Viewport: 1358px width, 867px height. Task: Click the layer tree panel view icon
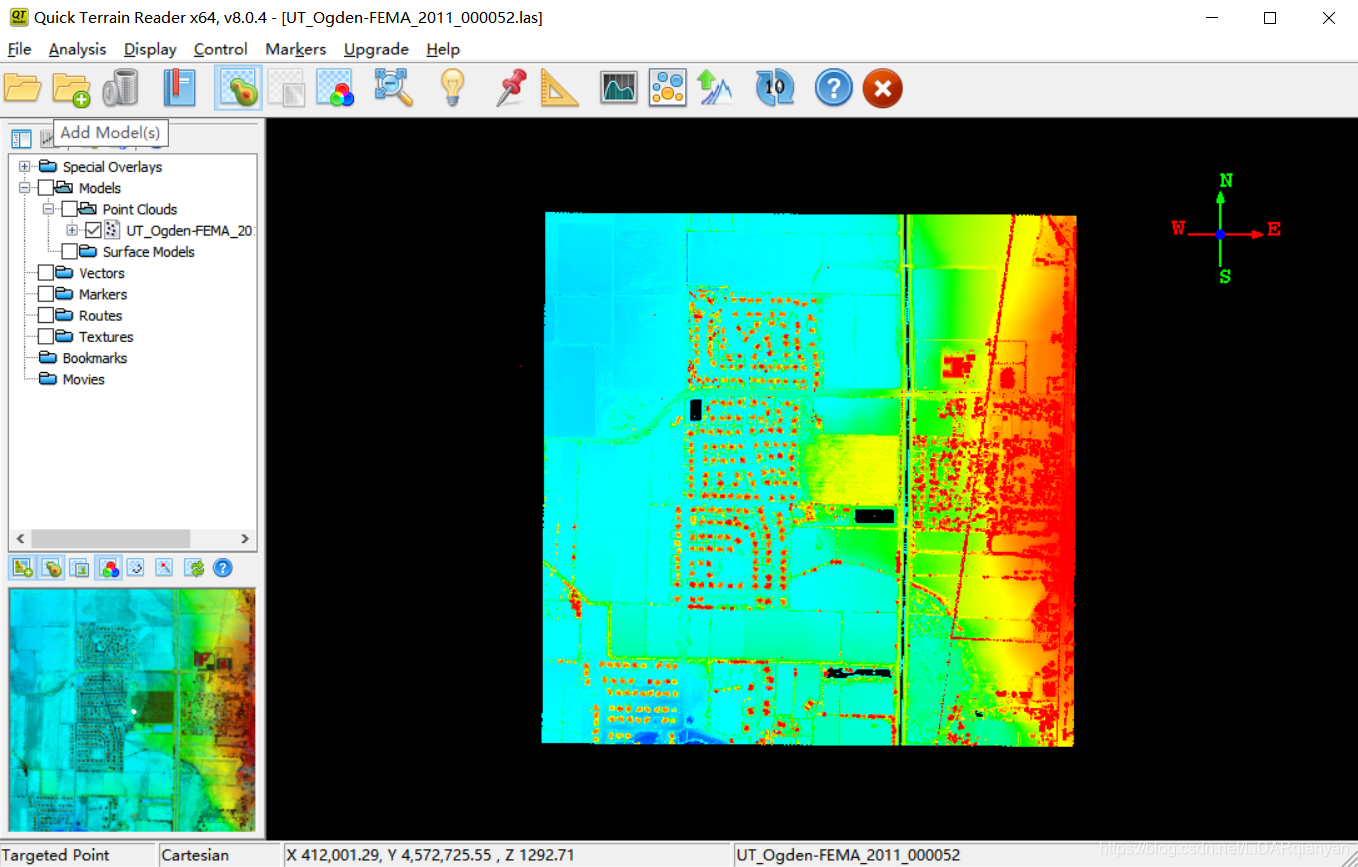[21, 138]
